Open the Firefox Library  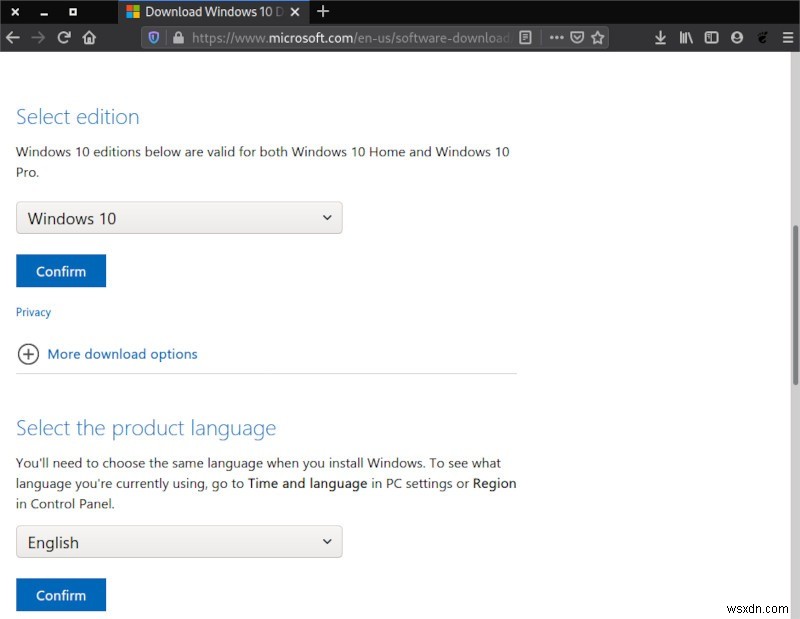pos(686,37)
